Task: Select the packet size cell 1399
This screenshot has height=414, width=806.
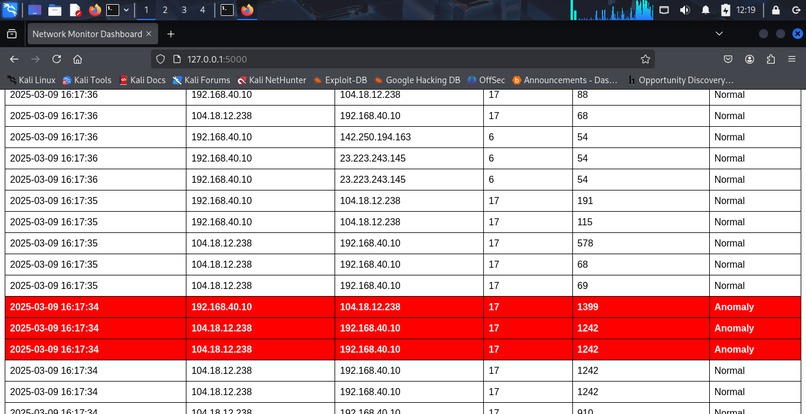Action: (641, 307)
